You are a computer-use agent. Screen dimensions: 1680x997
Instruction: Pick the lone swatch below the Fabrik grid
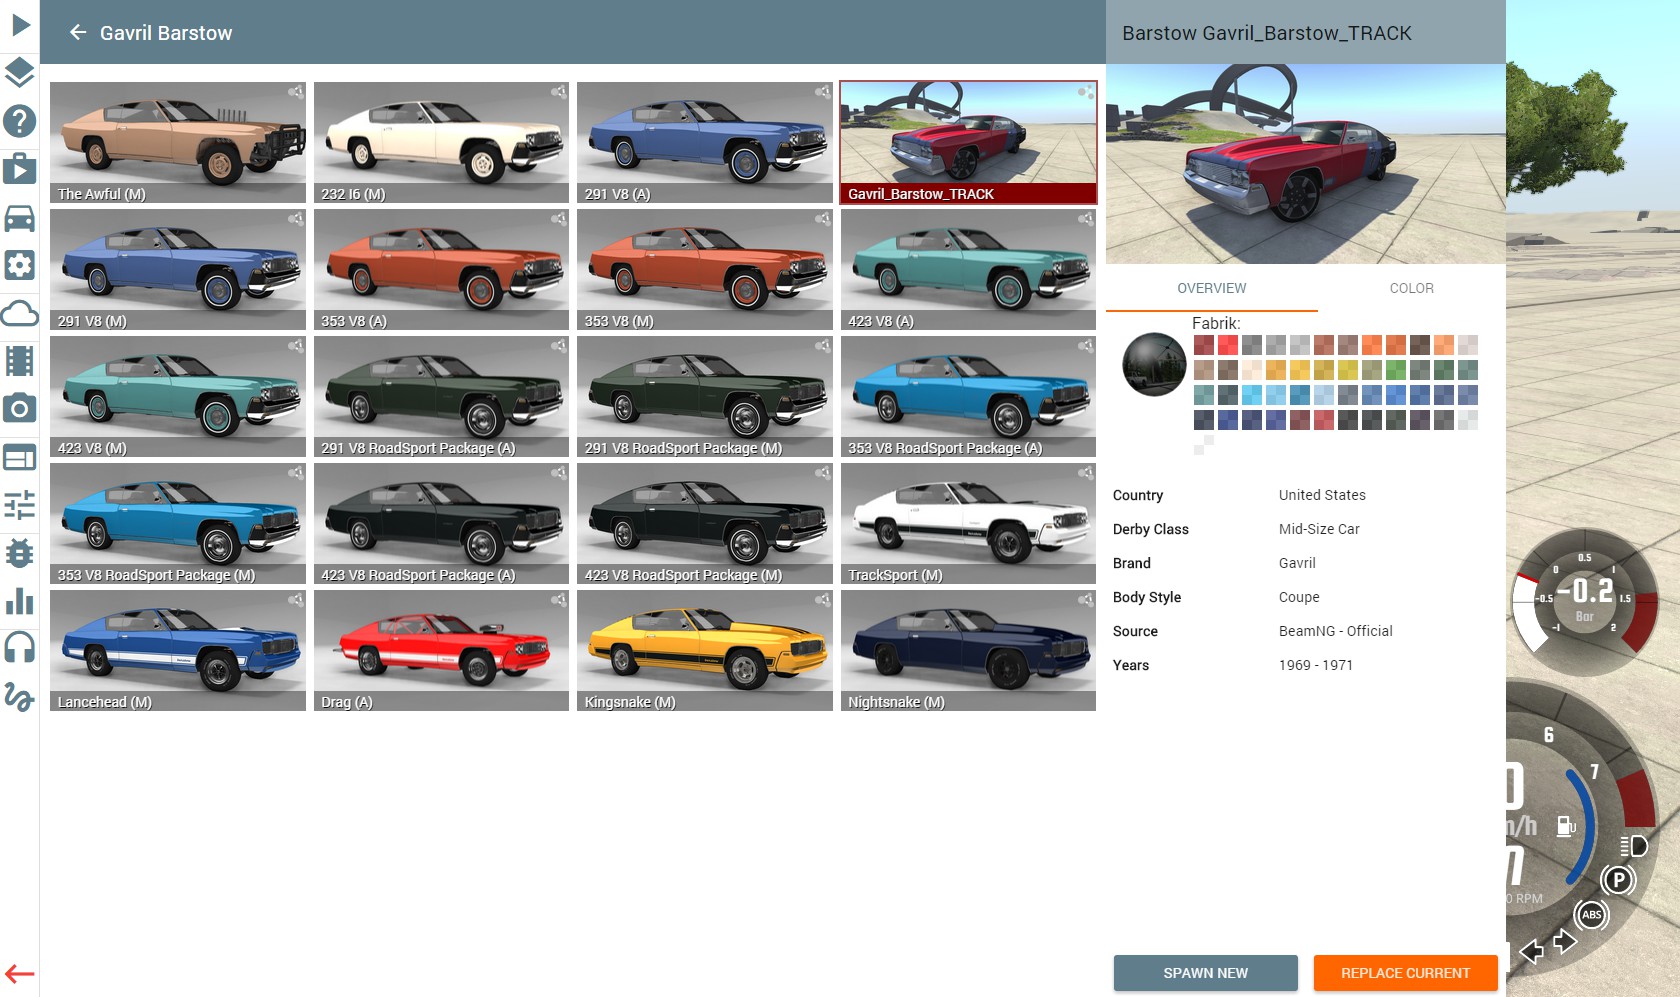click(1204, 445)
